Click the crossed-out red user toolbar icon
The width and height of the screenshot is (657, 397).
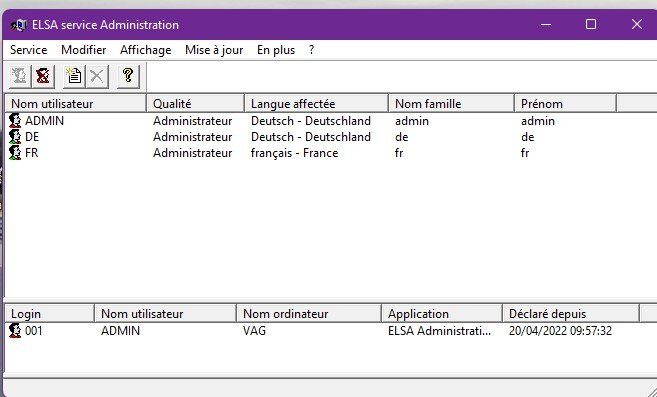tap(43, 76)
